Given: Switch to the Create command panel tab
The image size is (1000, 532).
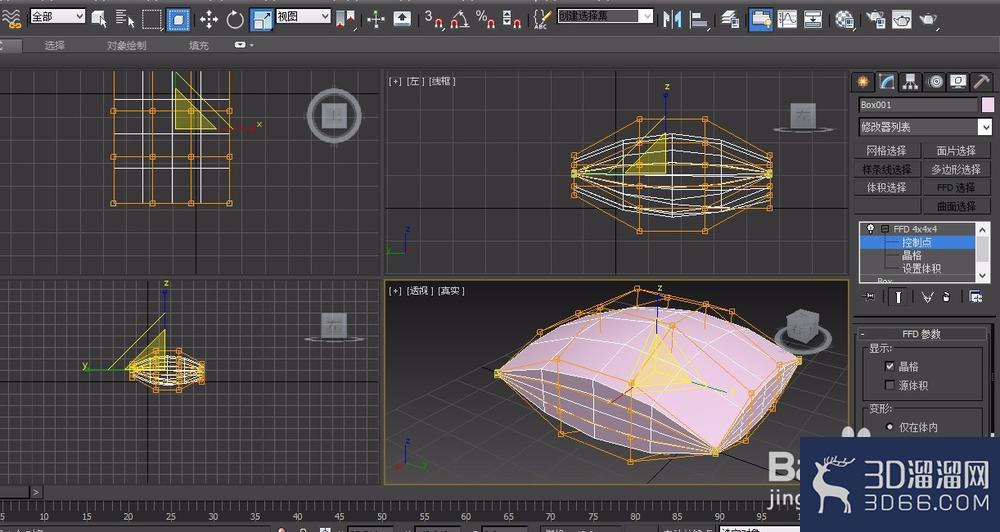Looking at the screenshot, I should tap(863, 82).
